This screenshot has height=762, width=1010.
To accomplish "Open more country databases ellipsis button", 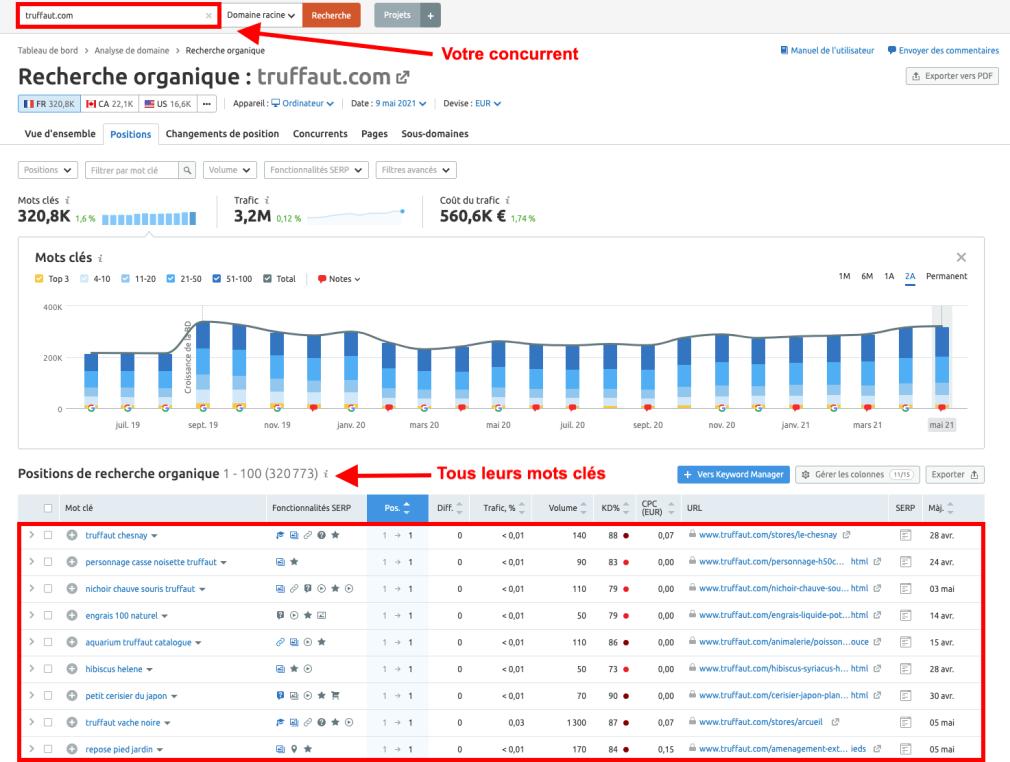I will [x=207, y=104].
